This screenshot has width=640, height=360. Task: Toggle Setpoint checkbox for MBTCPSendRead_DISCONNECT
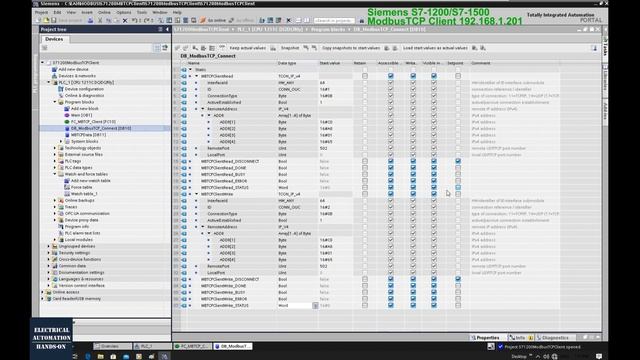(458, 161)
